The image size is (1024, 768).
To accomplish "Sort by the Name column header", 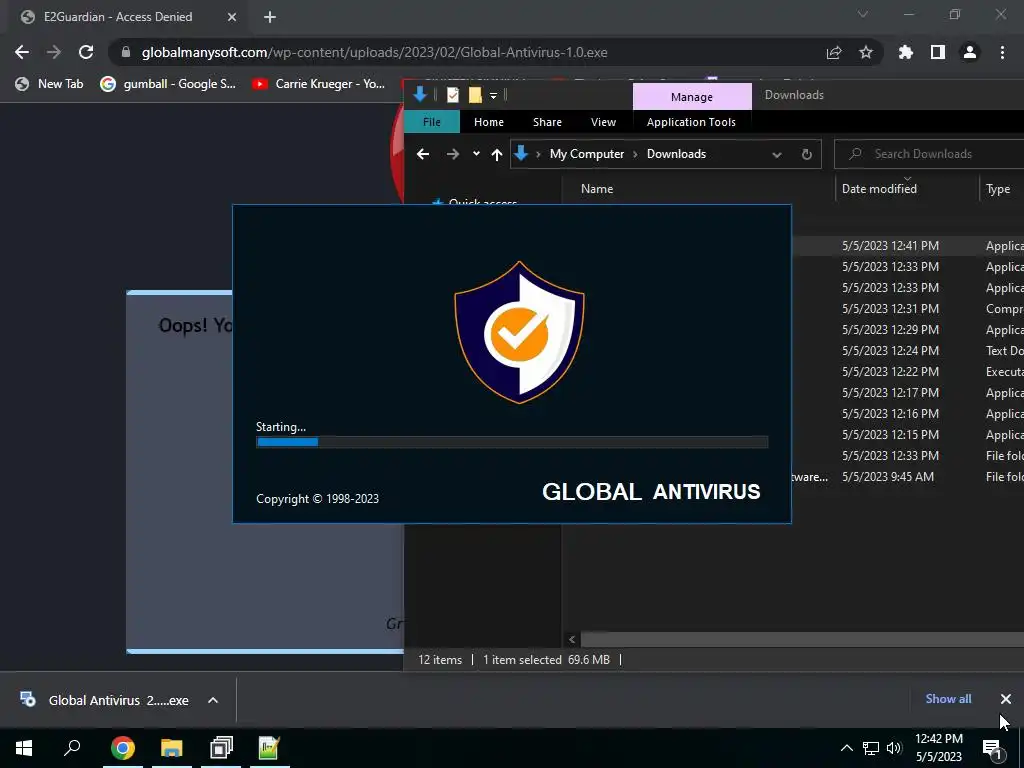I will click(x=597, y=189).
